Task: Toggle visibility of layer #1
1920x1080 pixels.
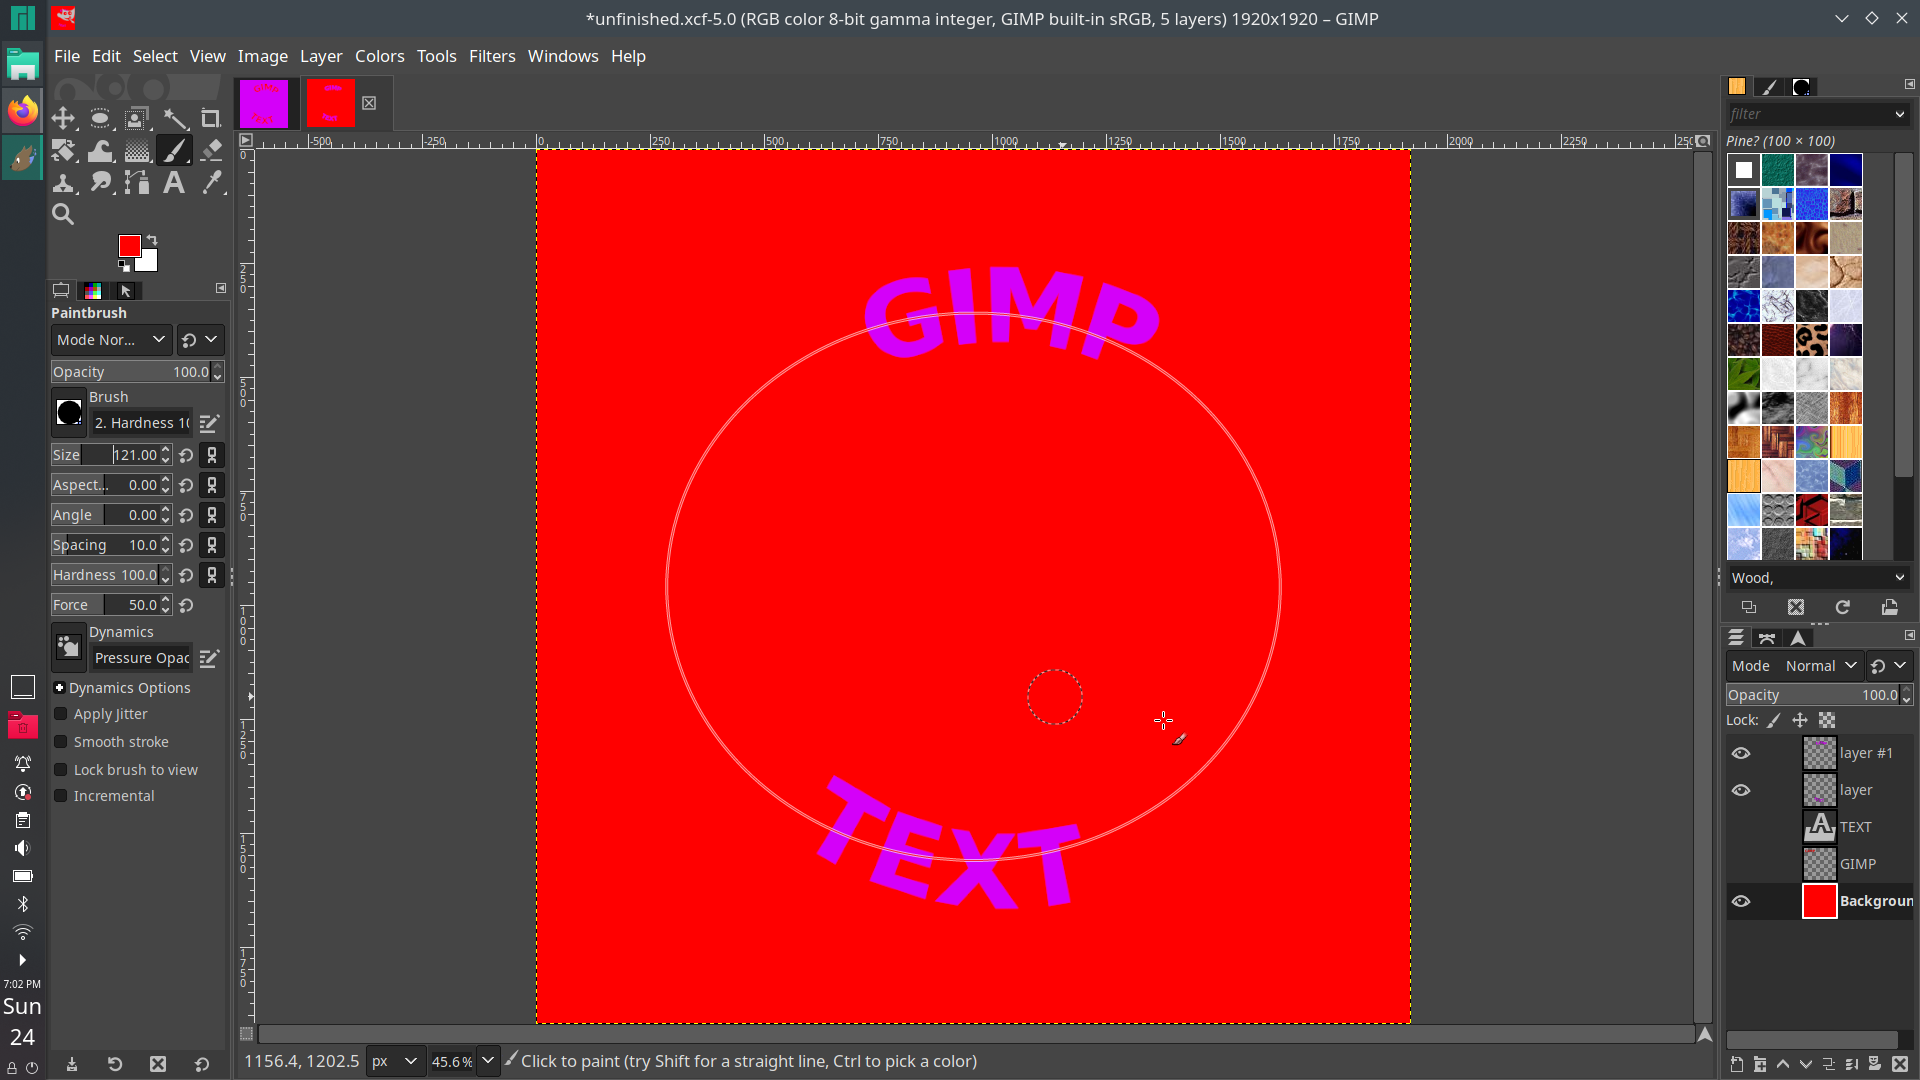Action: tap(1741, 753)
